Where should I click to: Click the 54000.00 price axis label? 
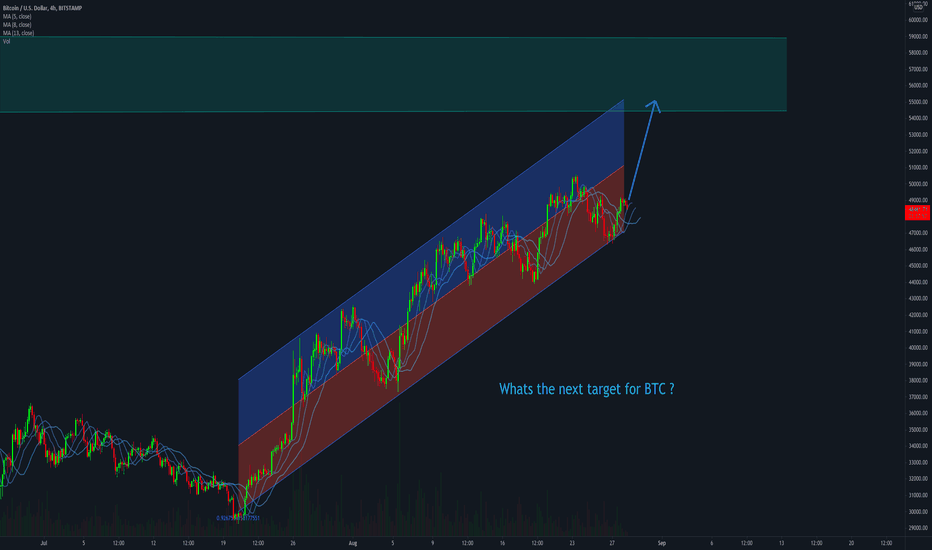tap(918, 118)
